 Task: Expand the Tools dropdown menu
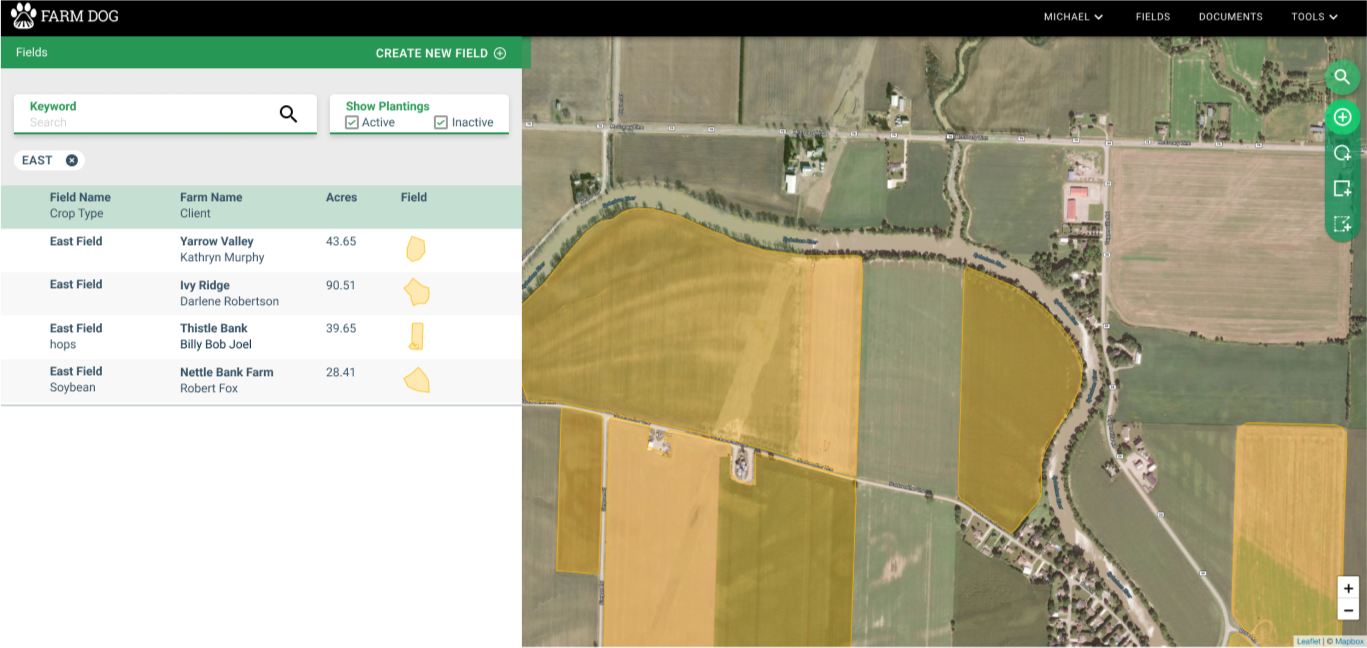tap(1314, 17)
